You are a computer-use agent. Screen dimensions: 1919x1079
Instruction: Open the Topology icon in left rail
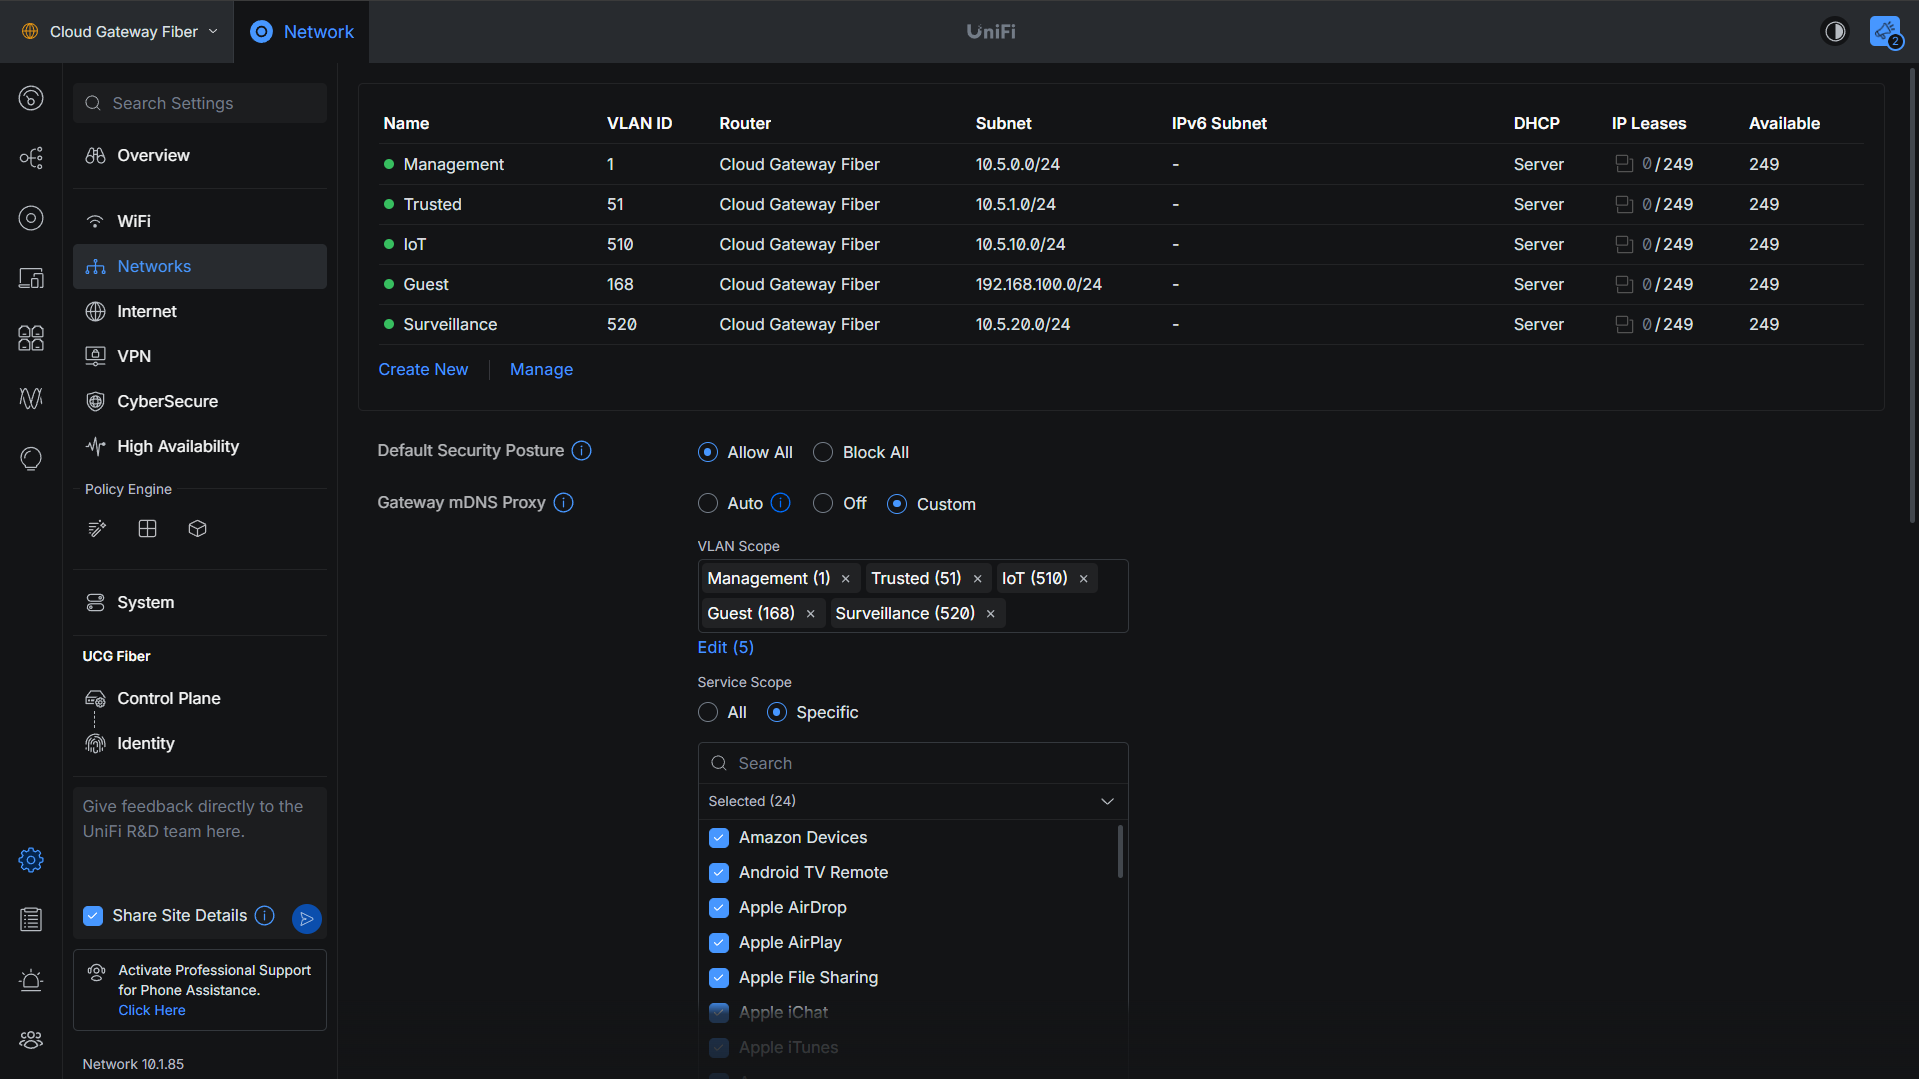[31, 158]
